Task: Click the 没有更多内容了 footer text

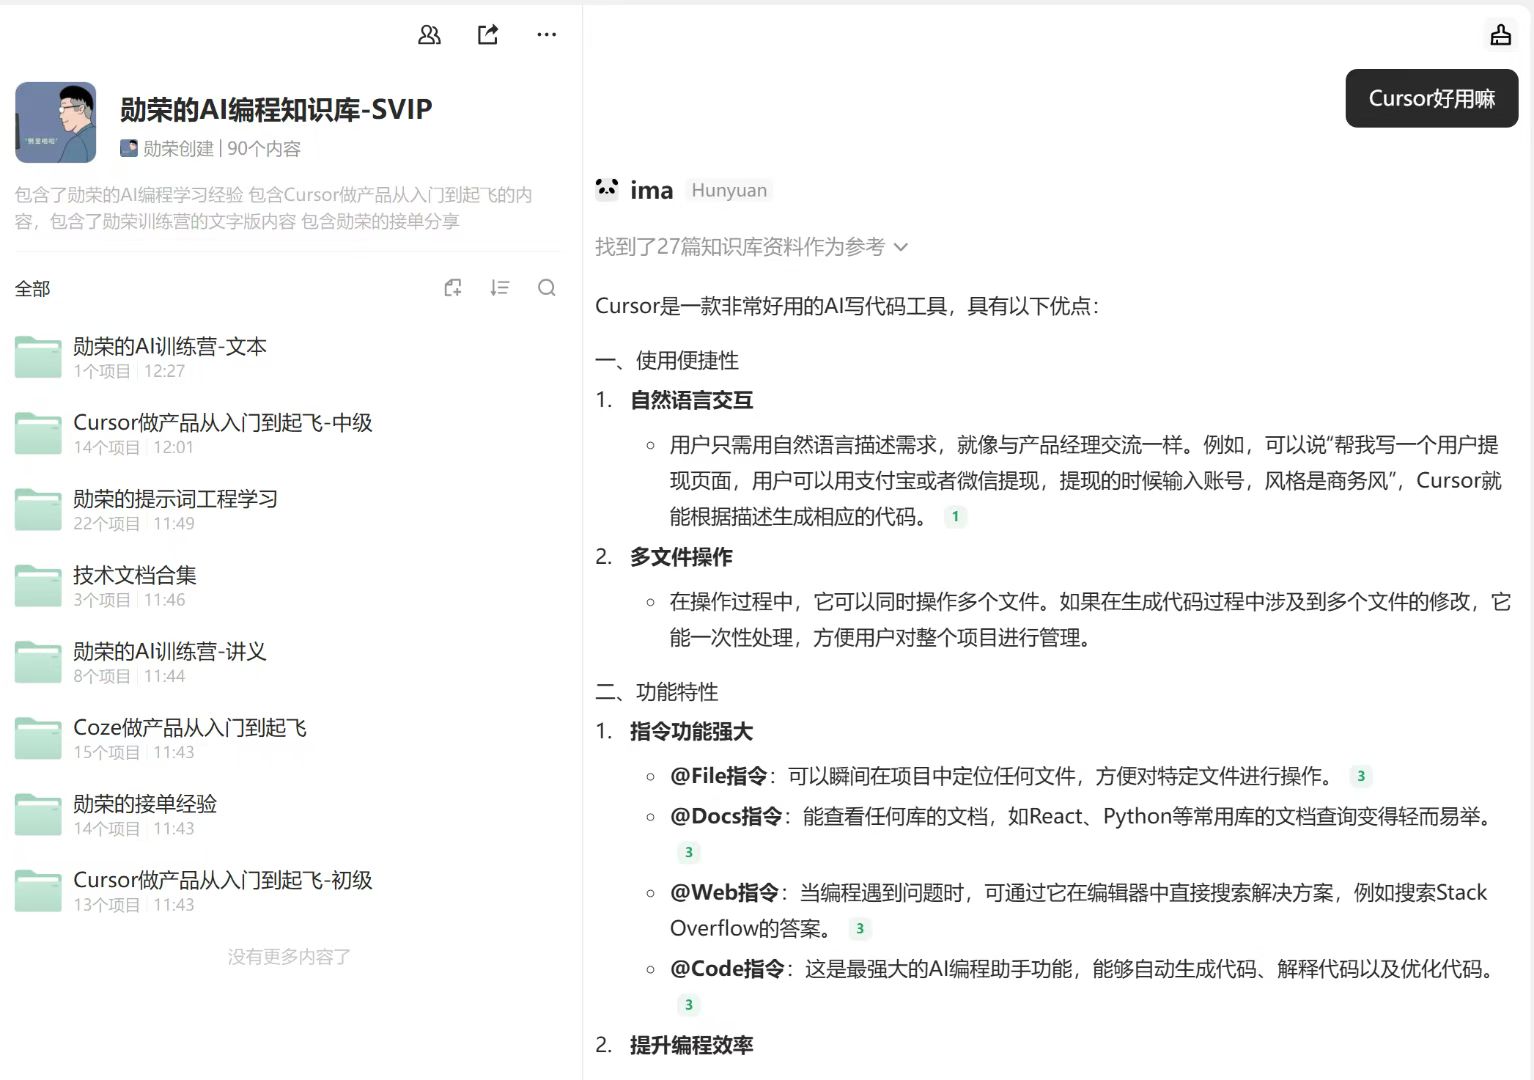Action: [x=288, y=957]
